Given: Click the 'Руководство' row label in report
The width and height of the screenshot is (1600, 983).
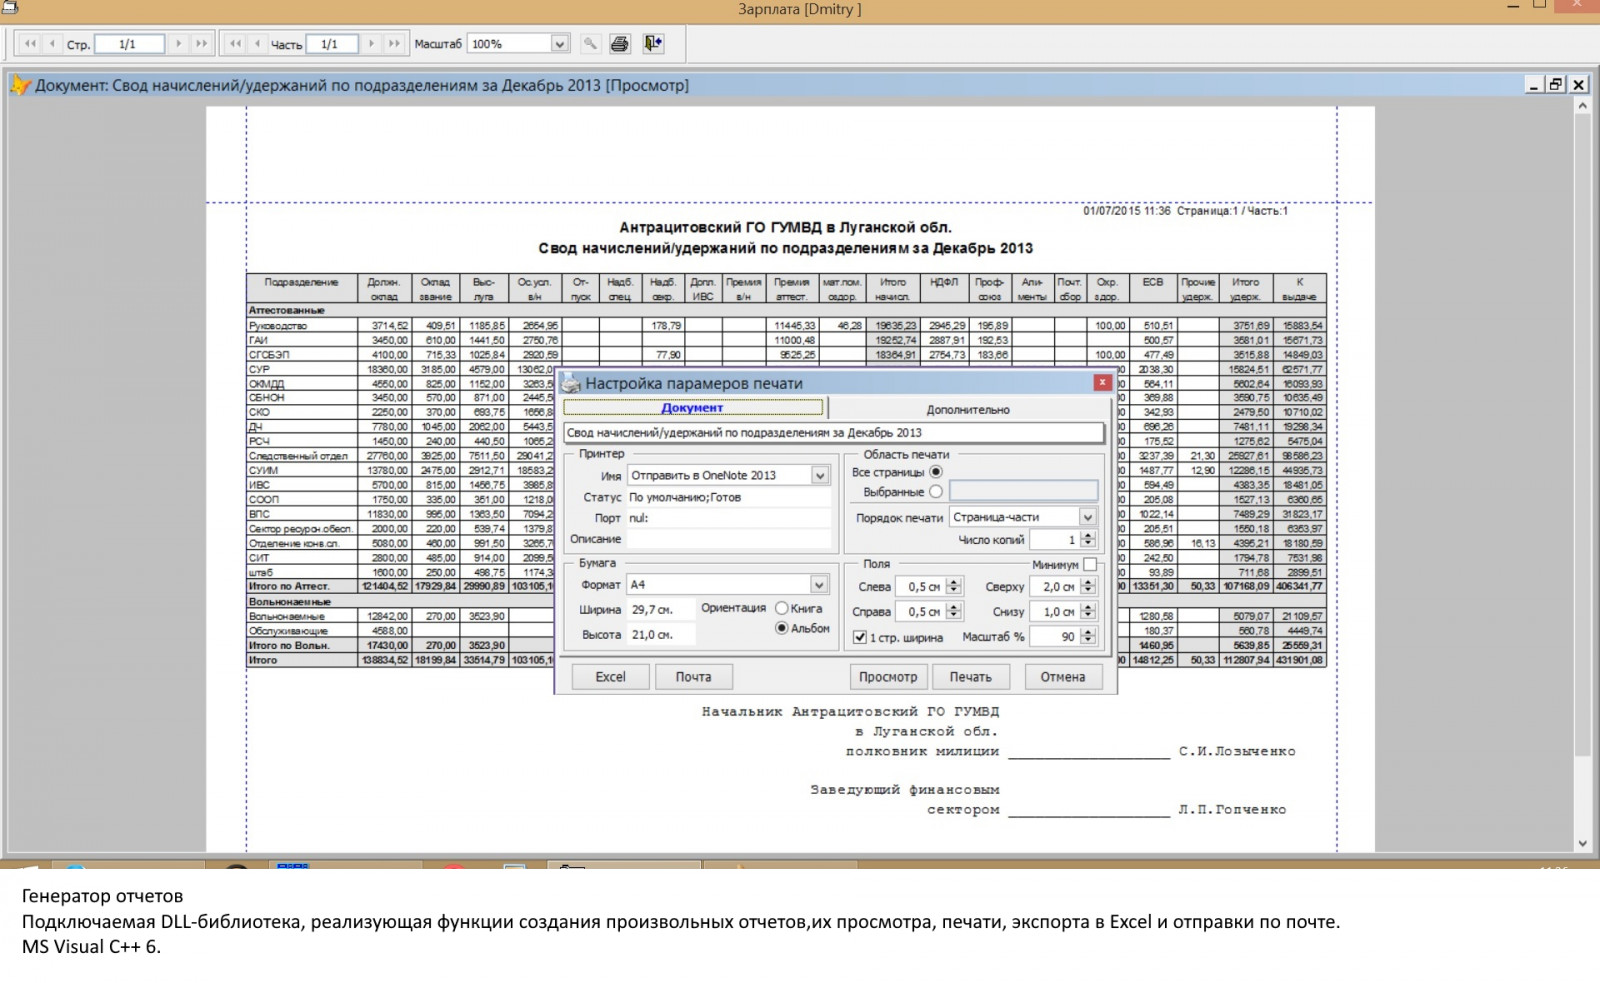Looking at the screenshot, I should (x=278, y=326).
